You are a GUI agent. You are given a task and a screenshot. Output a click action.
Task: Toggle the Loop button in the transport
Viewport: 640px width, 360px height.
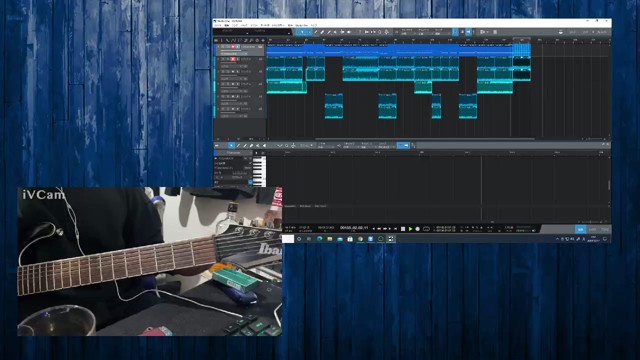click(x=426, y=229)
